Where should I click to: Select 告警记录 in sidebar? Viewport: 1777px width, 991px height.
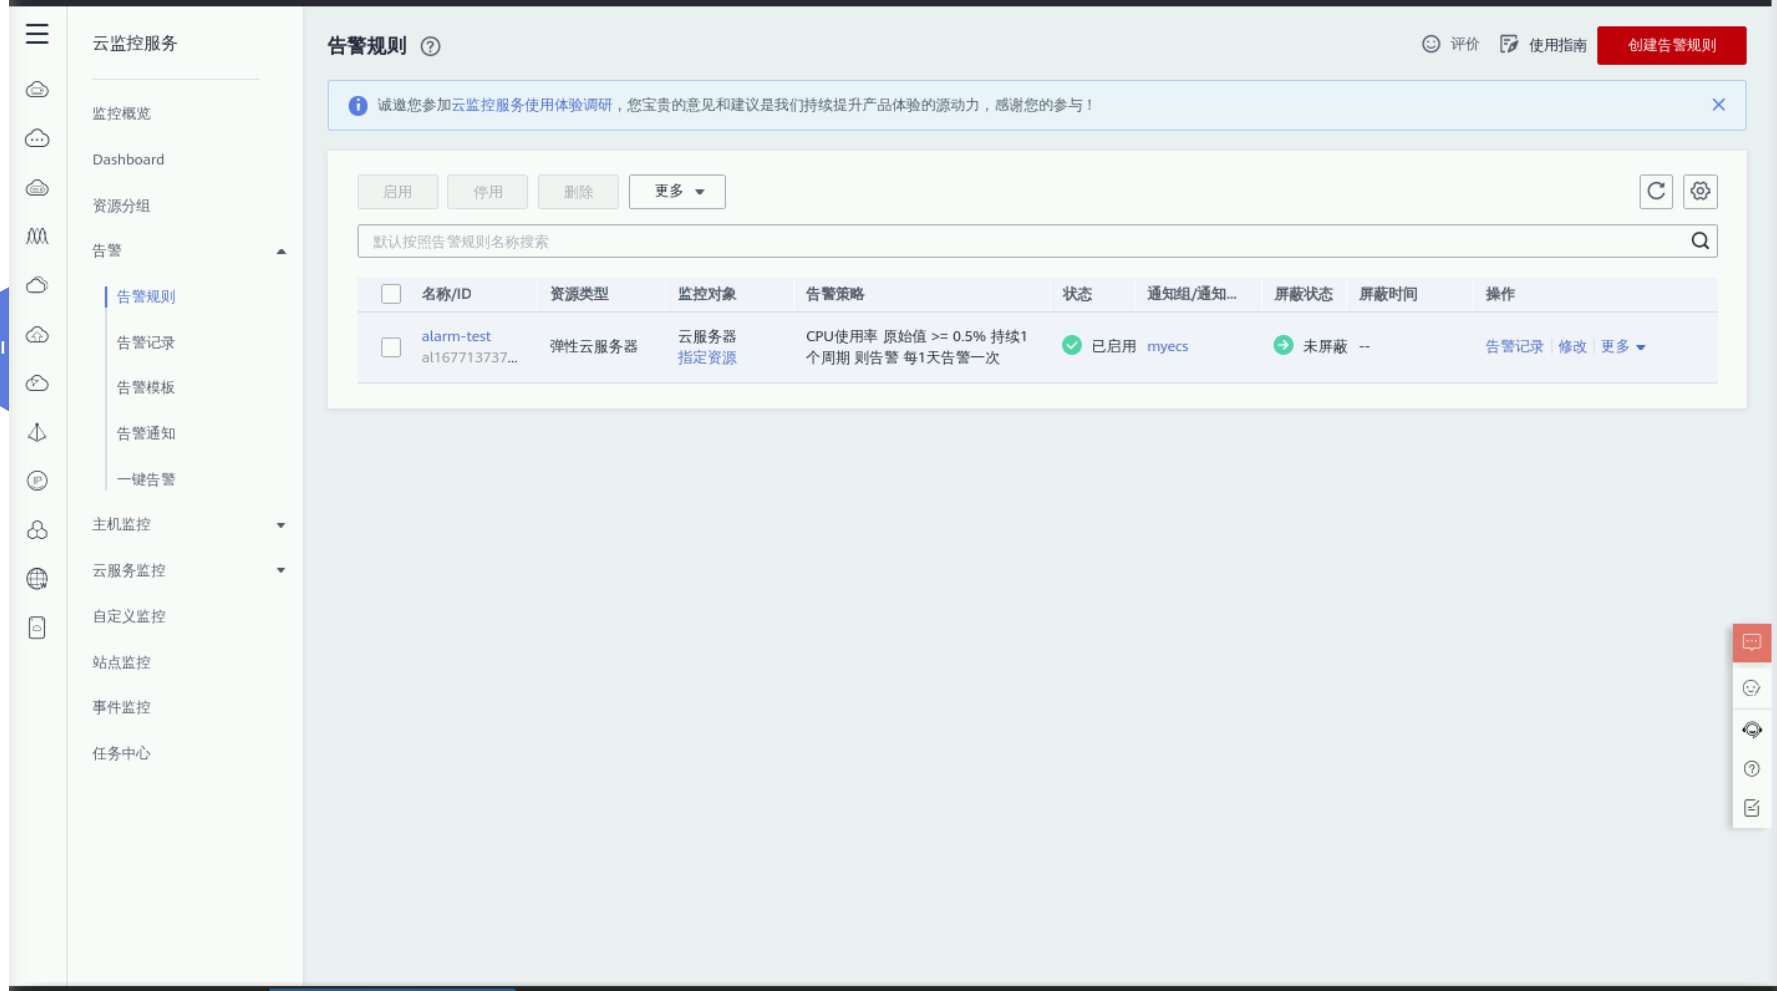[x=146, y=342]
